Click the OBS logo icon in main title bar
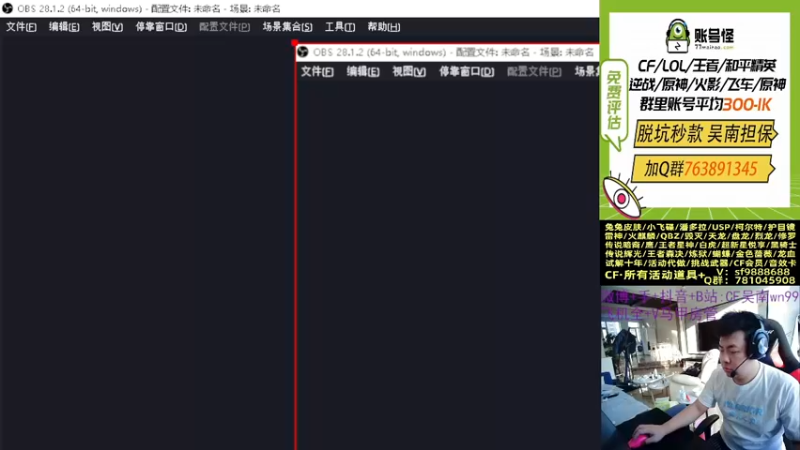 (8, 8)
